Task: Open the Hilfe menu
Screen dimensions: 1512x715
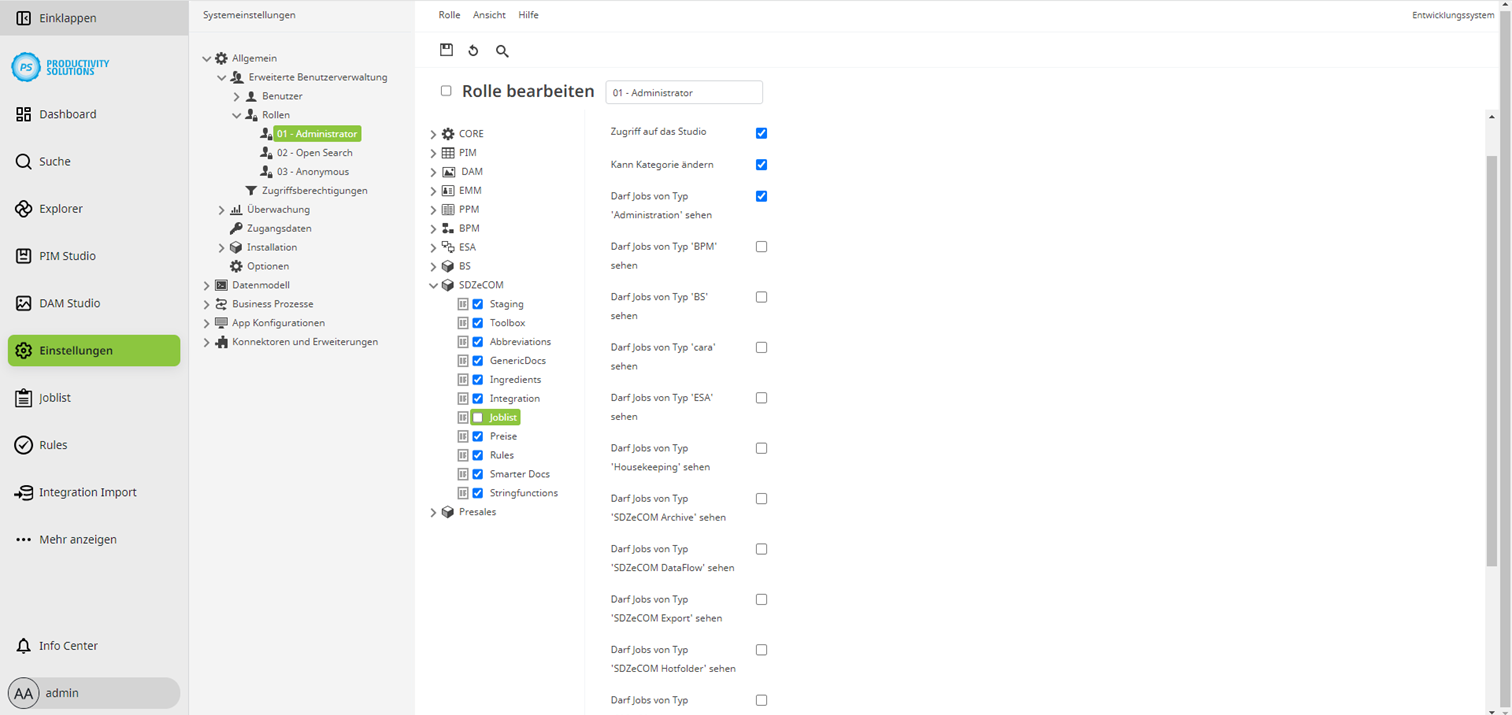Action: coord(528,14)
